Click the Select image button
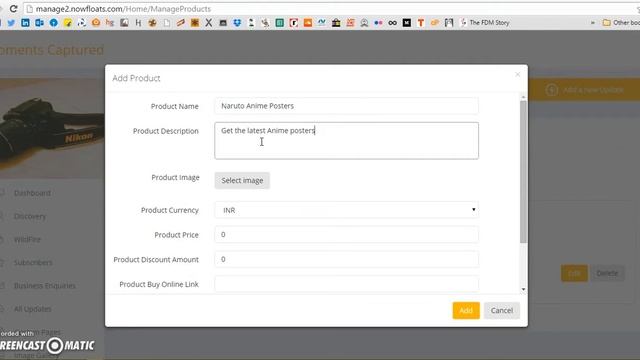640x360 pixels. pos(242,180)
